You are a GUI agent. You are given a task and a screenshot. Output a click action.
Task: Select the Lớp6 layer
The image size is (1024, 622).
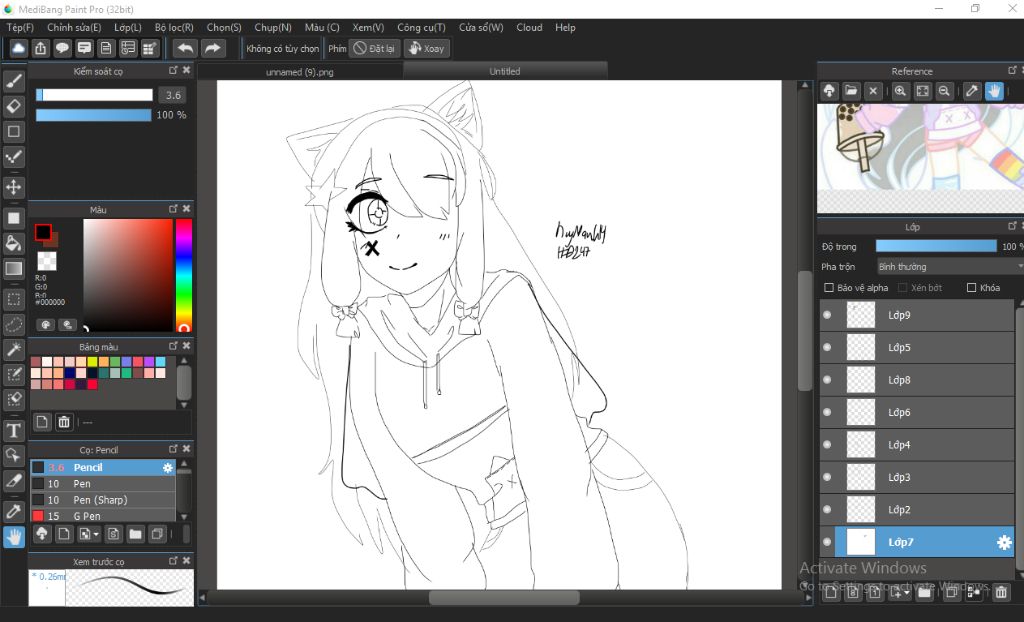(917, 412)
